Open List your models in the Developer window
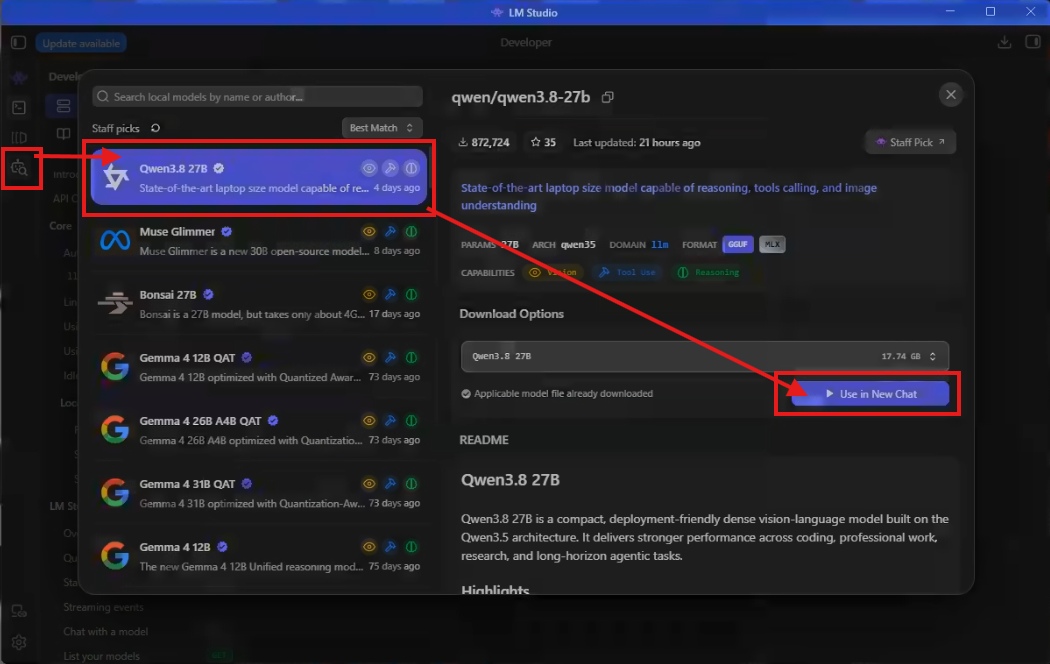The width and height of the screenshot is (1050, 664). (102, 656)
